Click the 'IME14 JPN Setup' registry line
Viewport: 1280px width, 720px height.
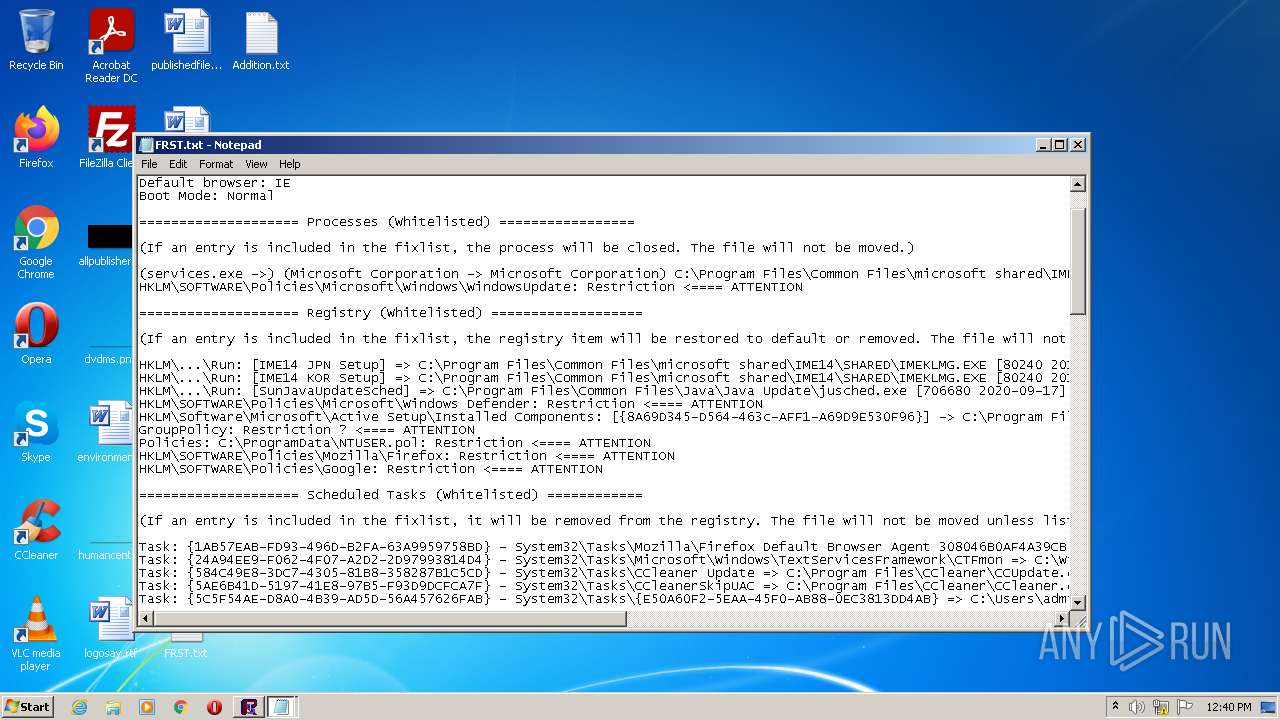603,365
